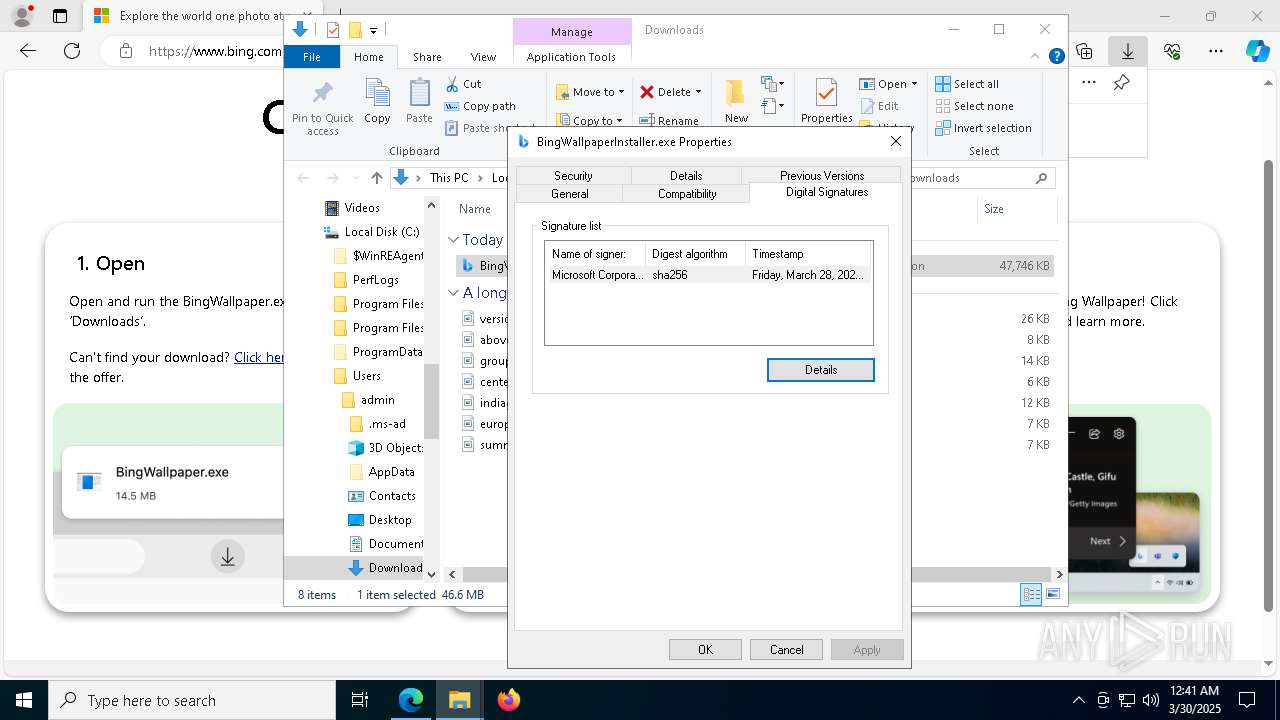
Task: Click OK in Properties dialog
Action: point(705,650)
